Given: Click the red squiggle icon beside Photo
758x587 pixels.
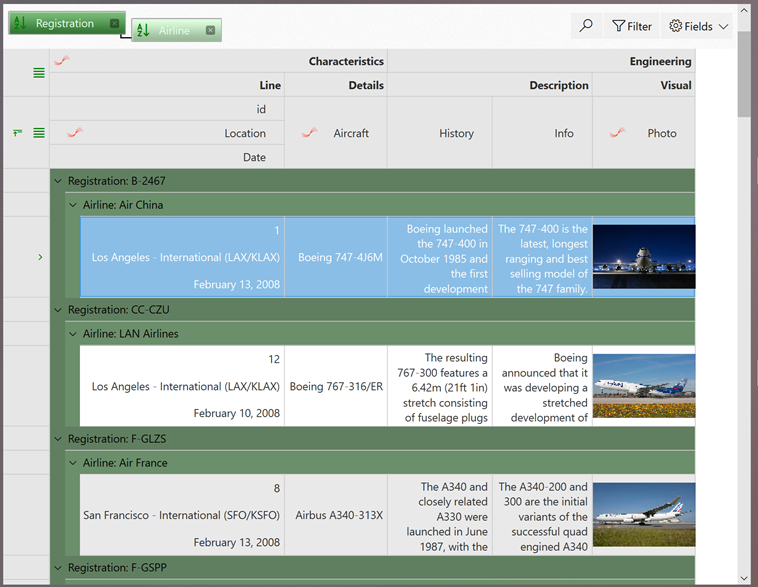Looking at the screenshot, I should tap(617, 132).
